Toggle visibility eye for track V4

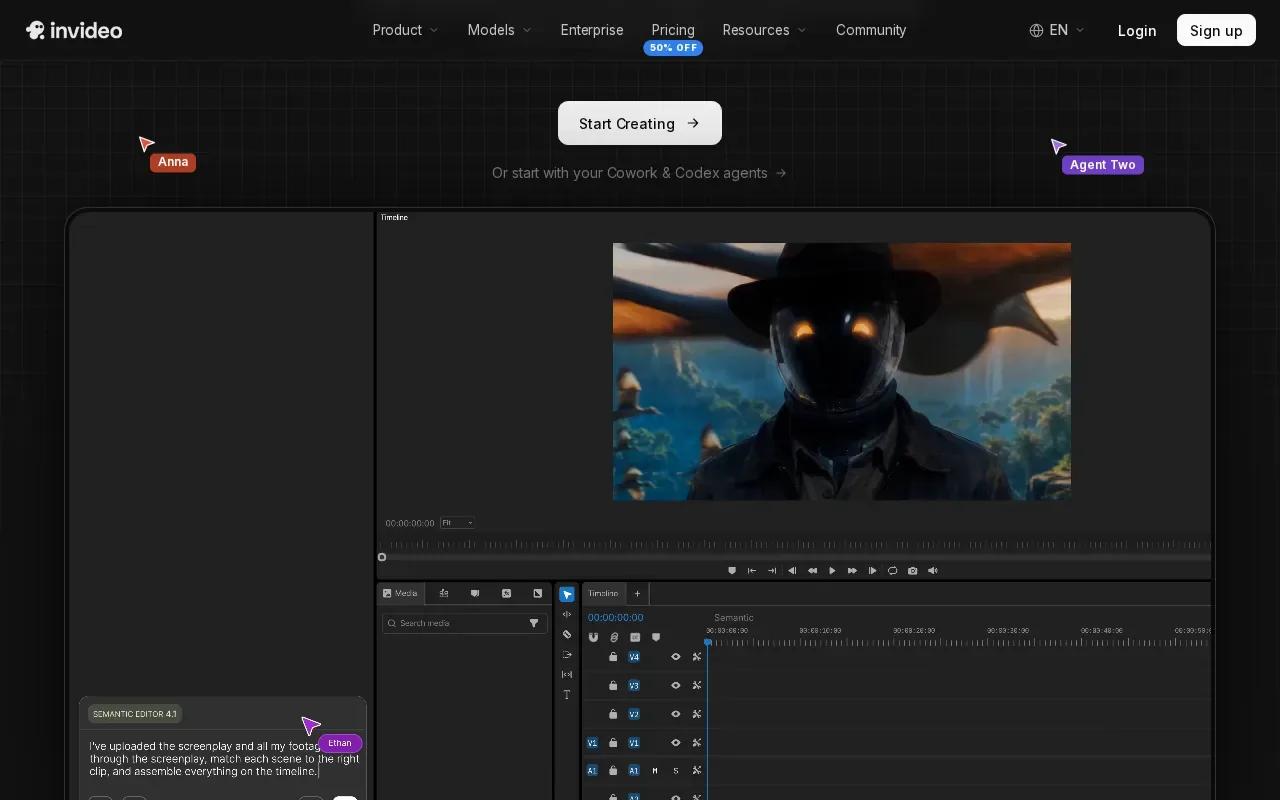[x=675, y=657]
